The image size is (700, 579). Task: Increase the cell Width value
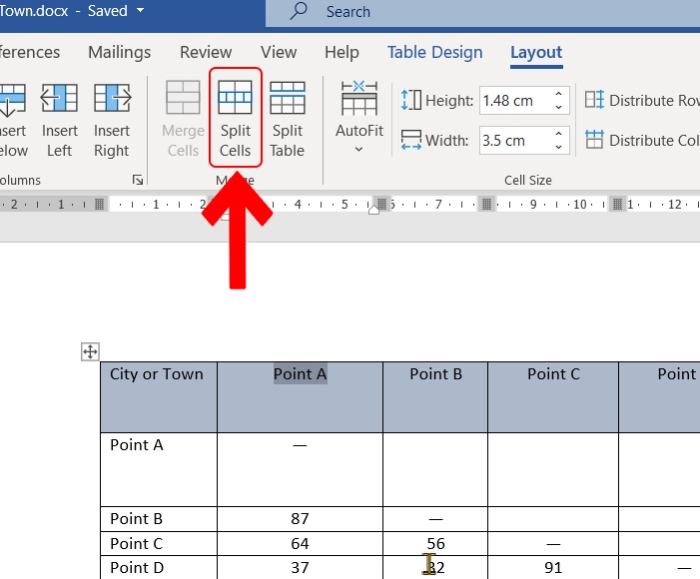(558, 134)
